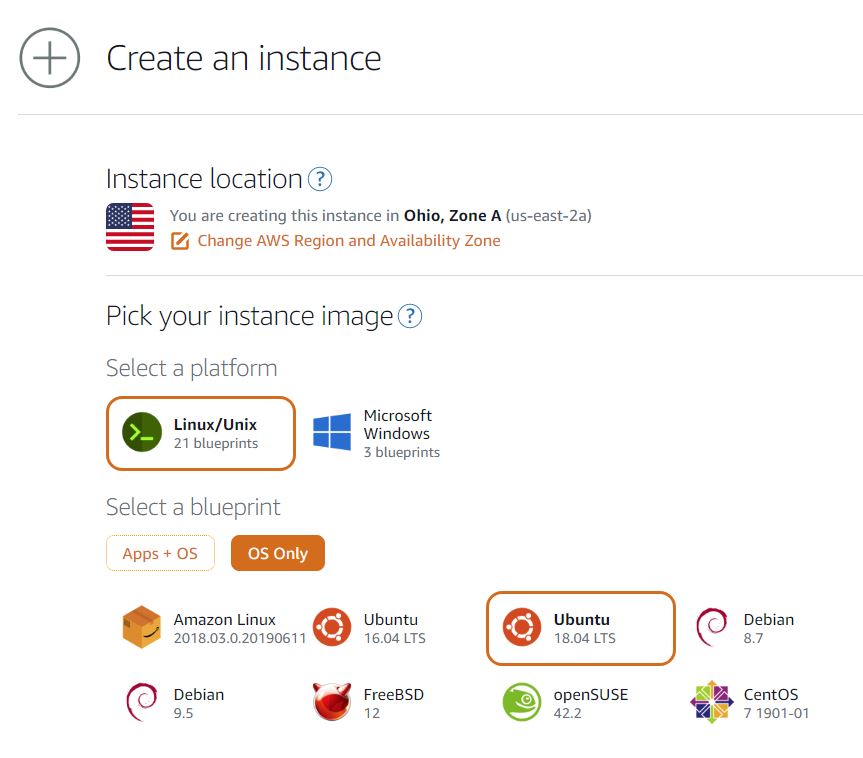The height and width of the screenshot is (758, 863).
Task: Click the 'Select a blueprint' heading
Action: tap(193, 507)
